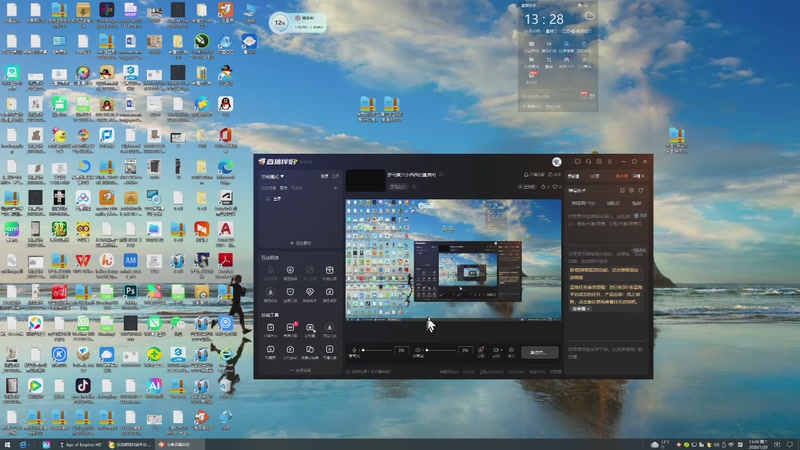Viewport: 800px width, 450px height.
Task: Open the live companion taskbar button
Action: coord(180,444)
